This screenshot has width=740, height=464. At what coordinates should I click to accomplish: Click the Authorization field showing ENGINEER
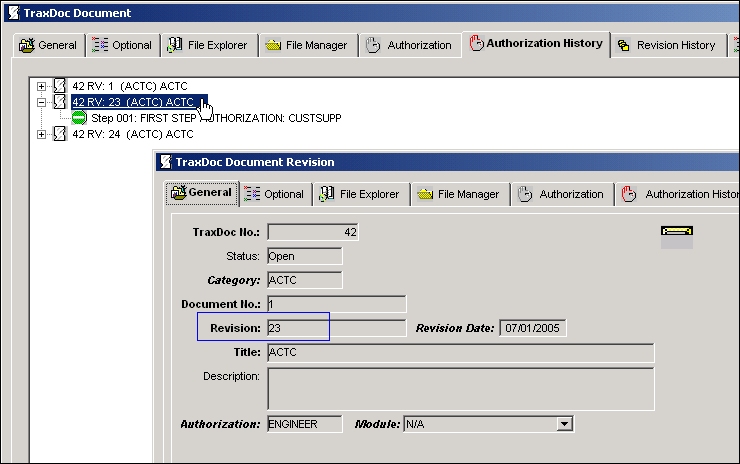(x=305, y=424)
